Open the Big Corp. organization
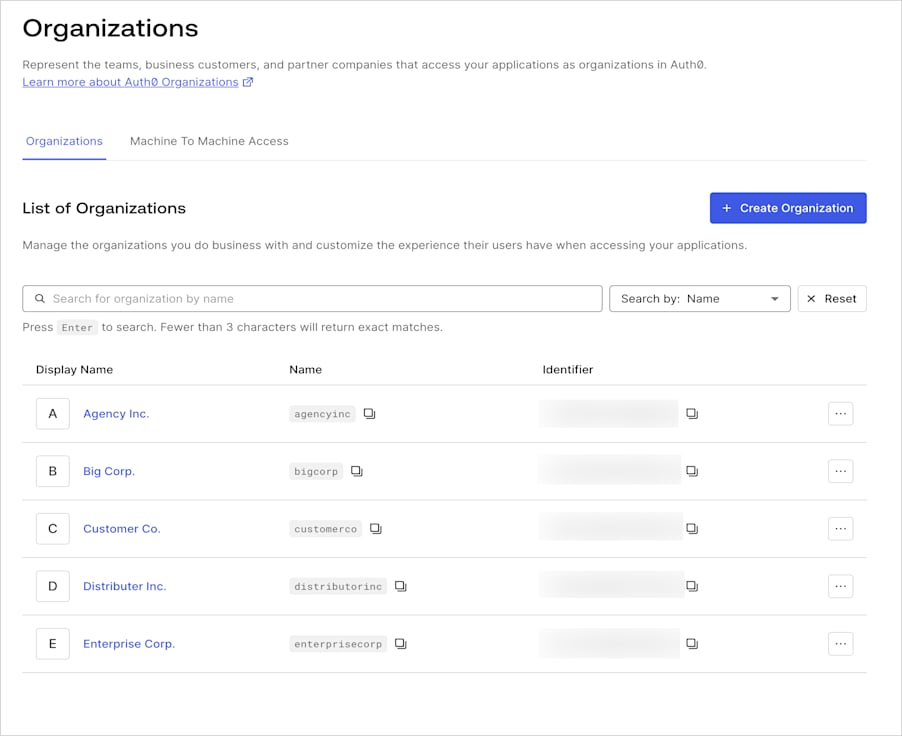Image resolution: width=902 pixels, height=736 pixels. coord(109,471)
